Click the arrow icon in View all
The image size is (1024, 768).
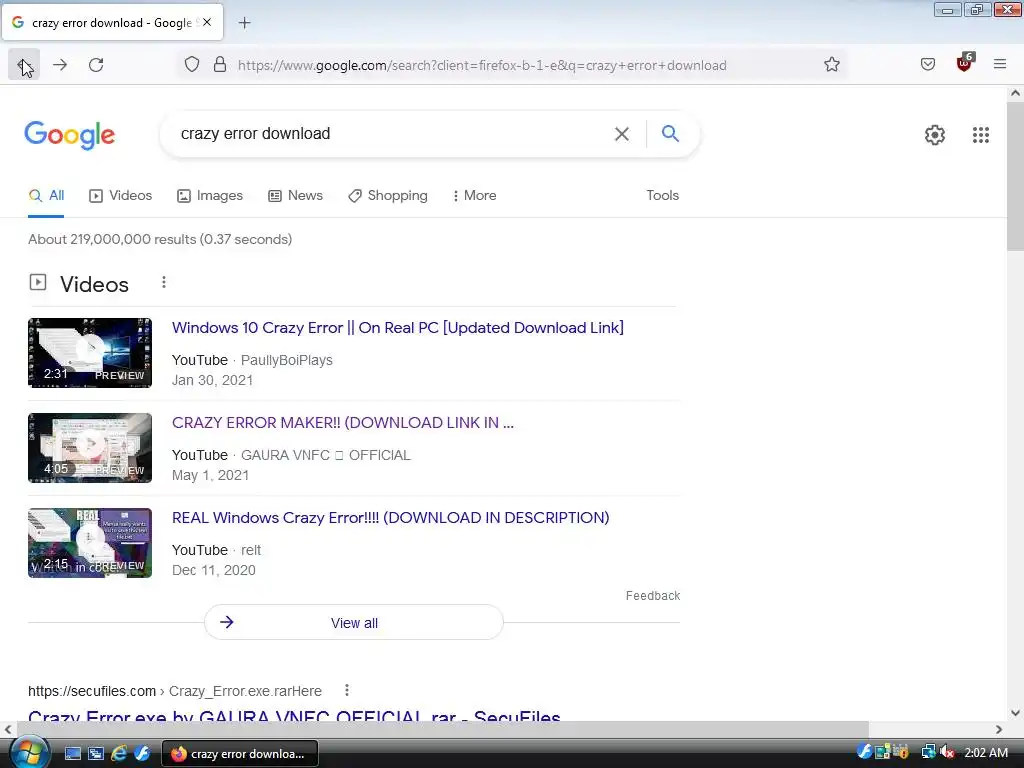[227, 622]
